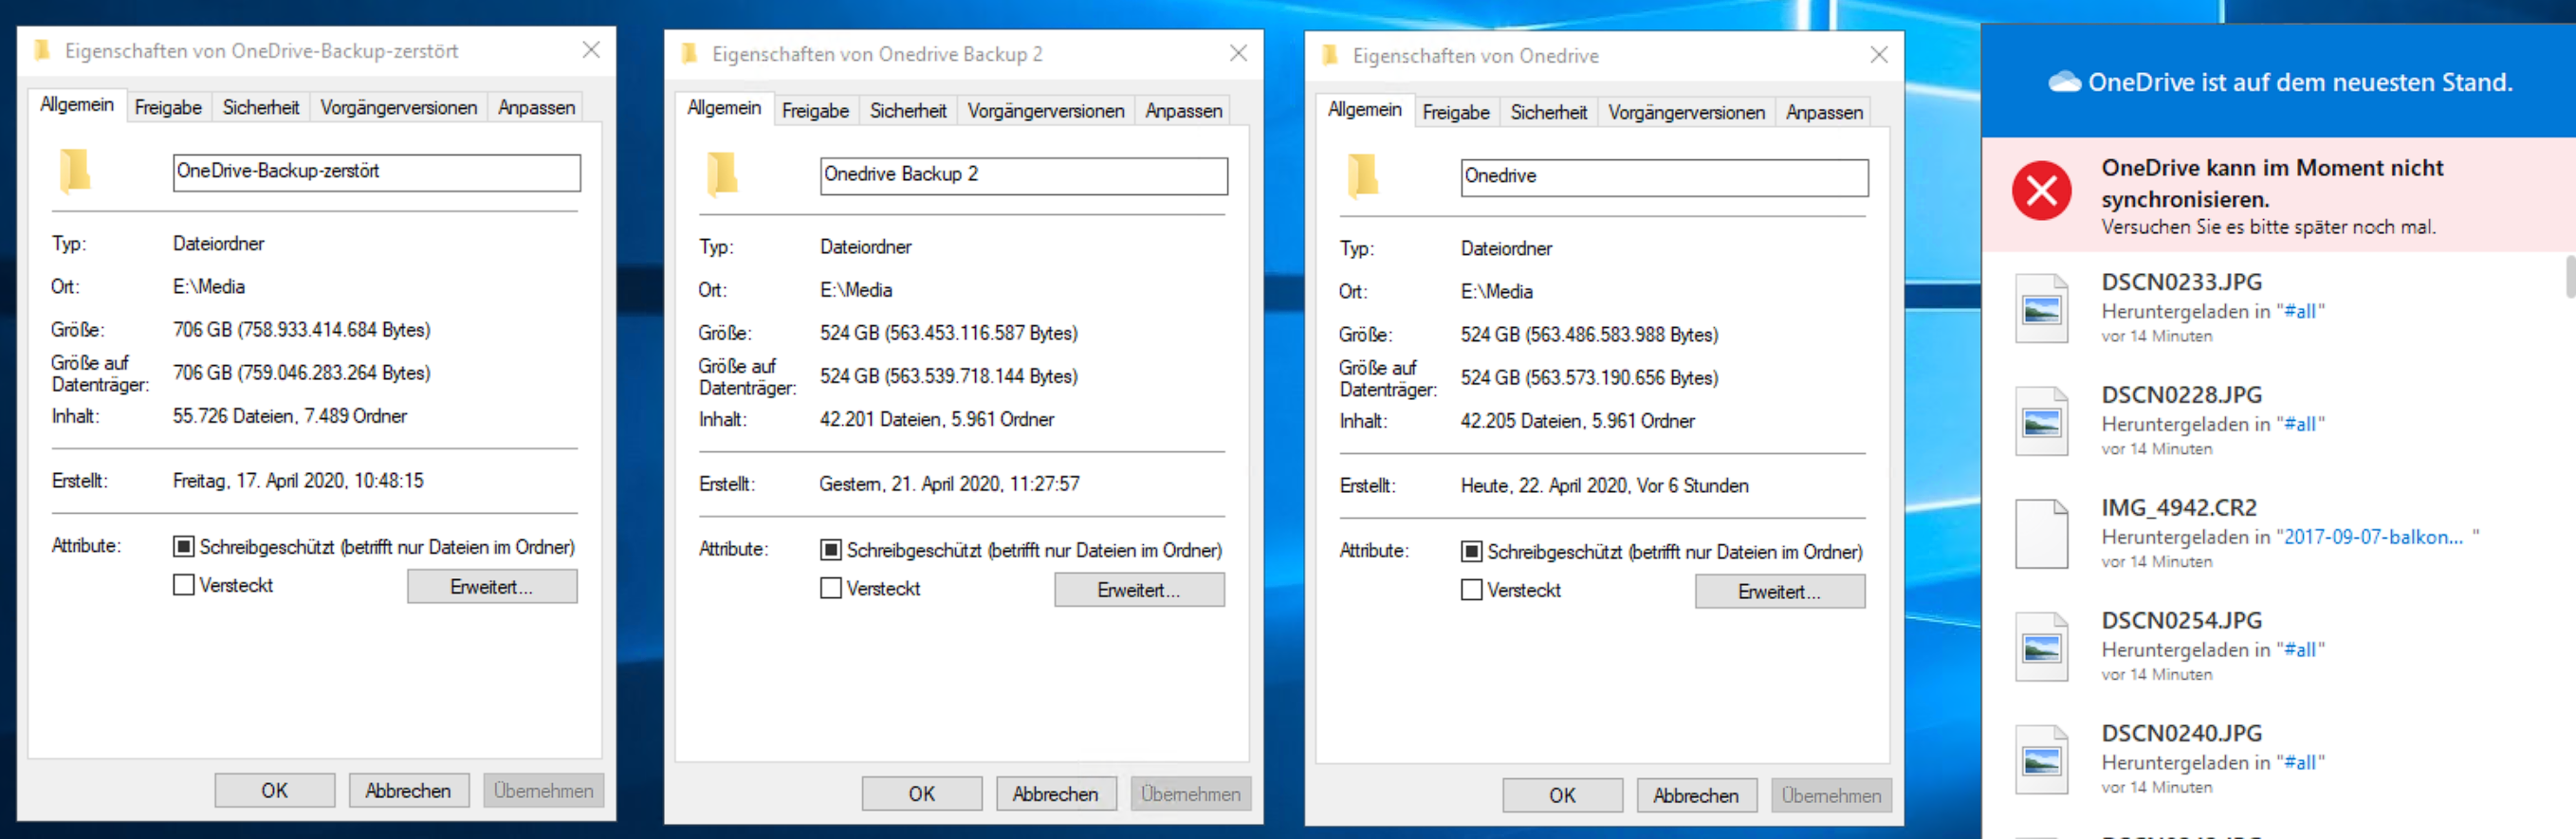Click title bar folder icon of Onedrive Backup 2 window
Viewport: 2576px width, 839px height.
[689, 53]
